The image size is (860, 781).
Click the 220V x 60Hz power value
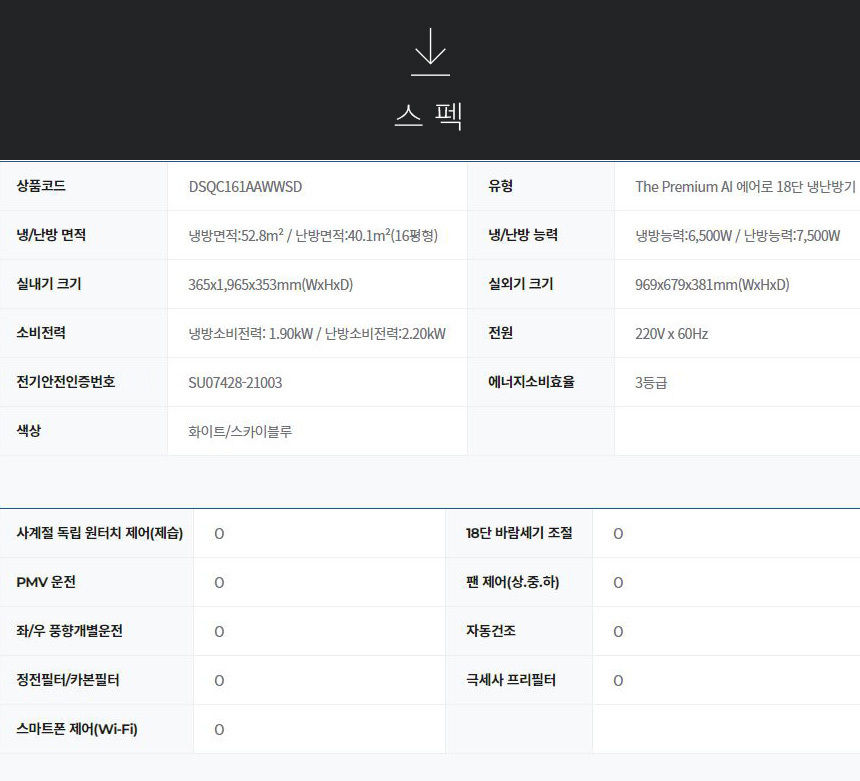tap(671, 334)
